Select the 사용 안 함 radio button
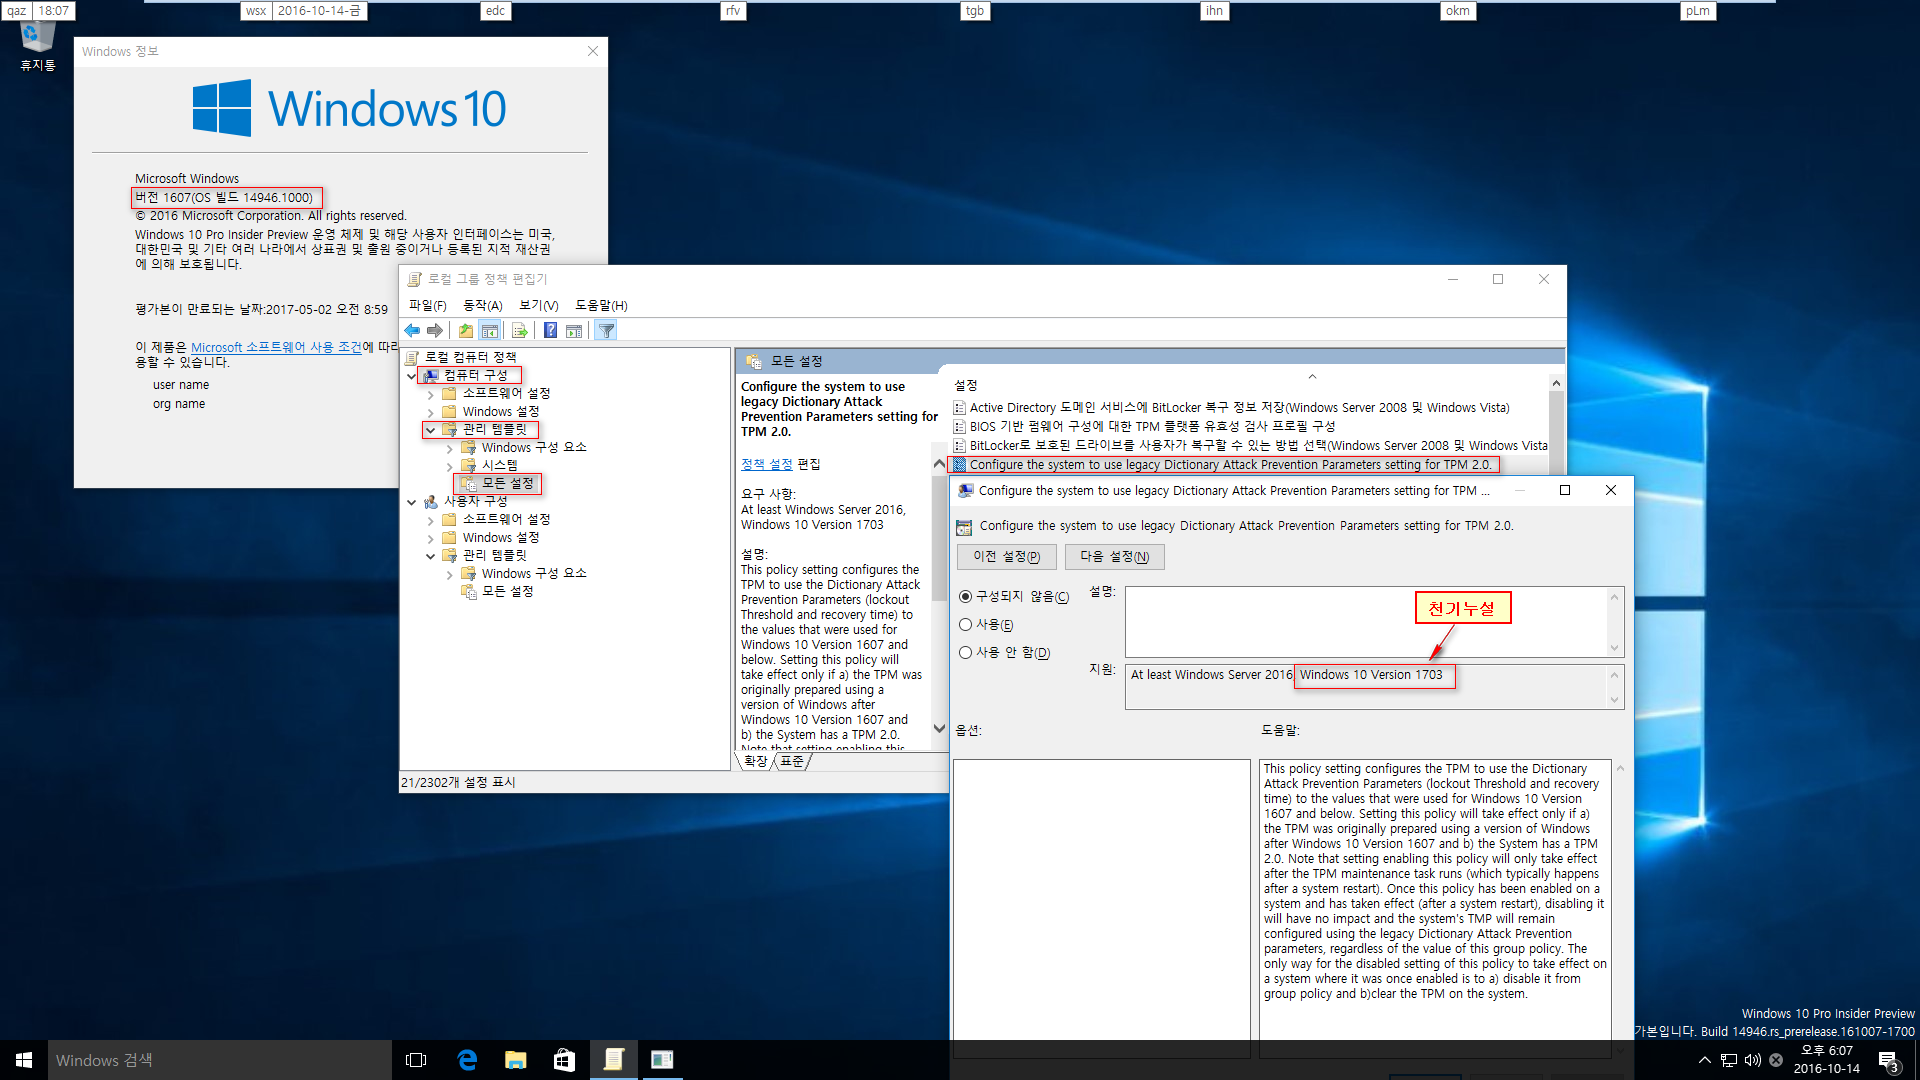1920x1080 pixels. 965,653
